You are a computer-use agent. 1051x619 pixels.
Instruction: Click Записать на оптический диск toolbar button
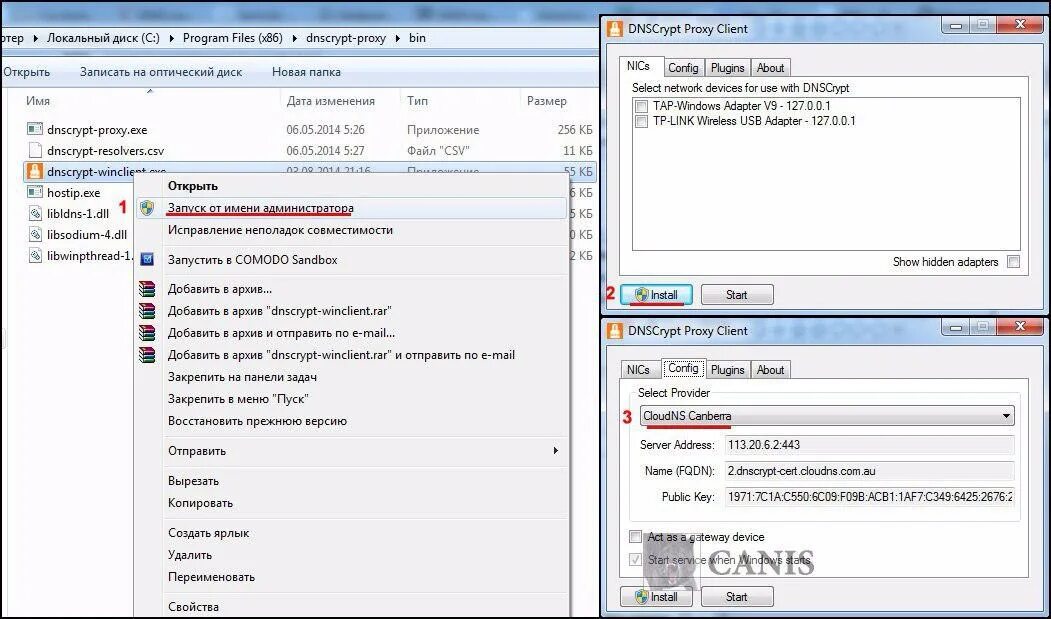pos(161,72)
